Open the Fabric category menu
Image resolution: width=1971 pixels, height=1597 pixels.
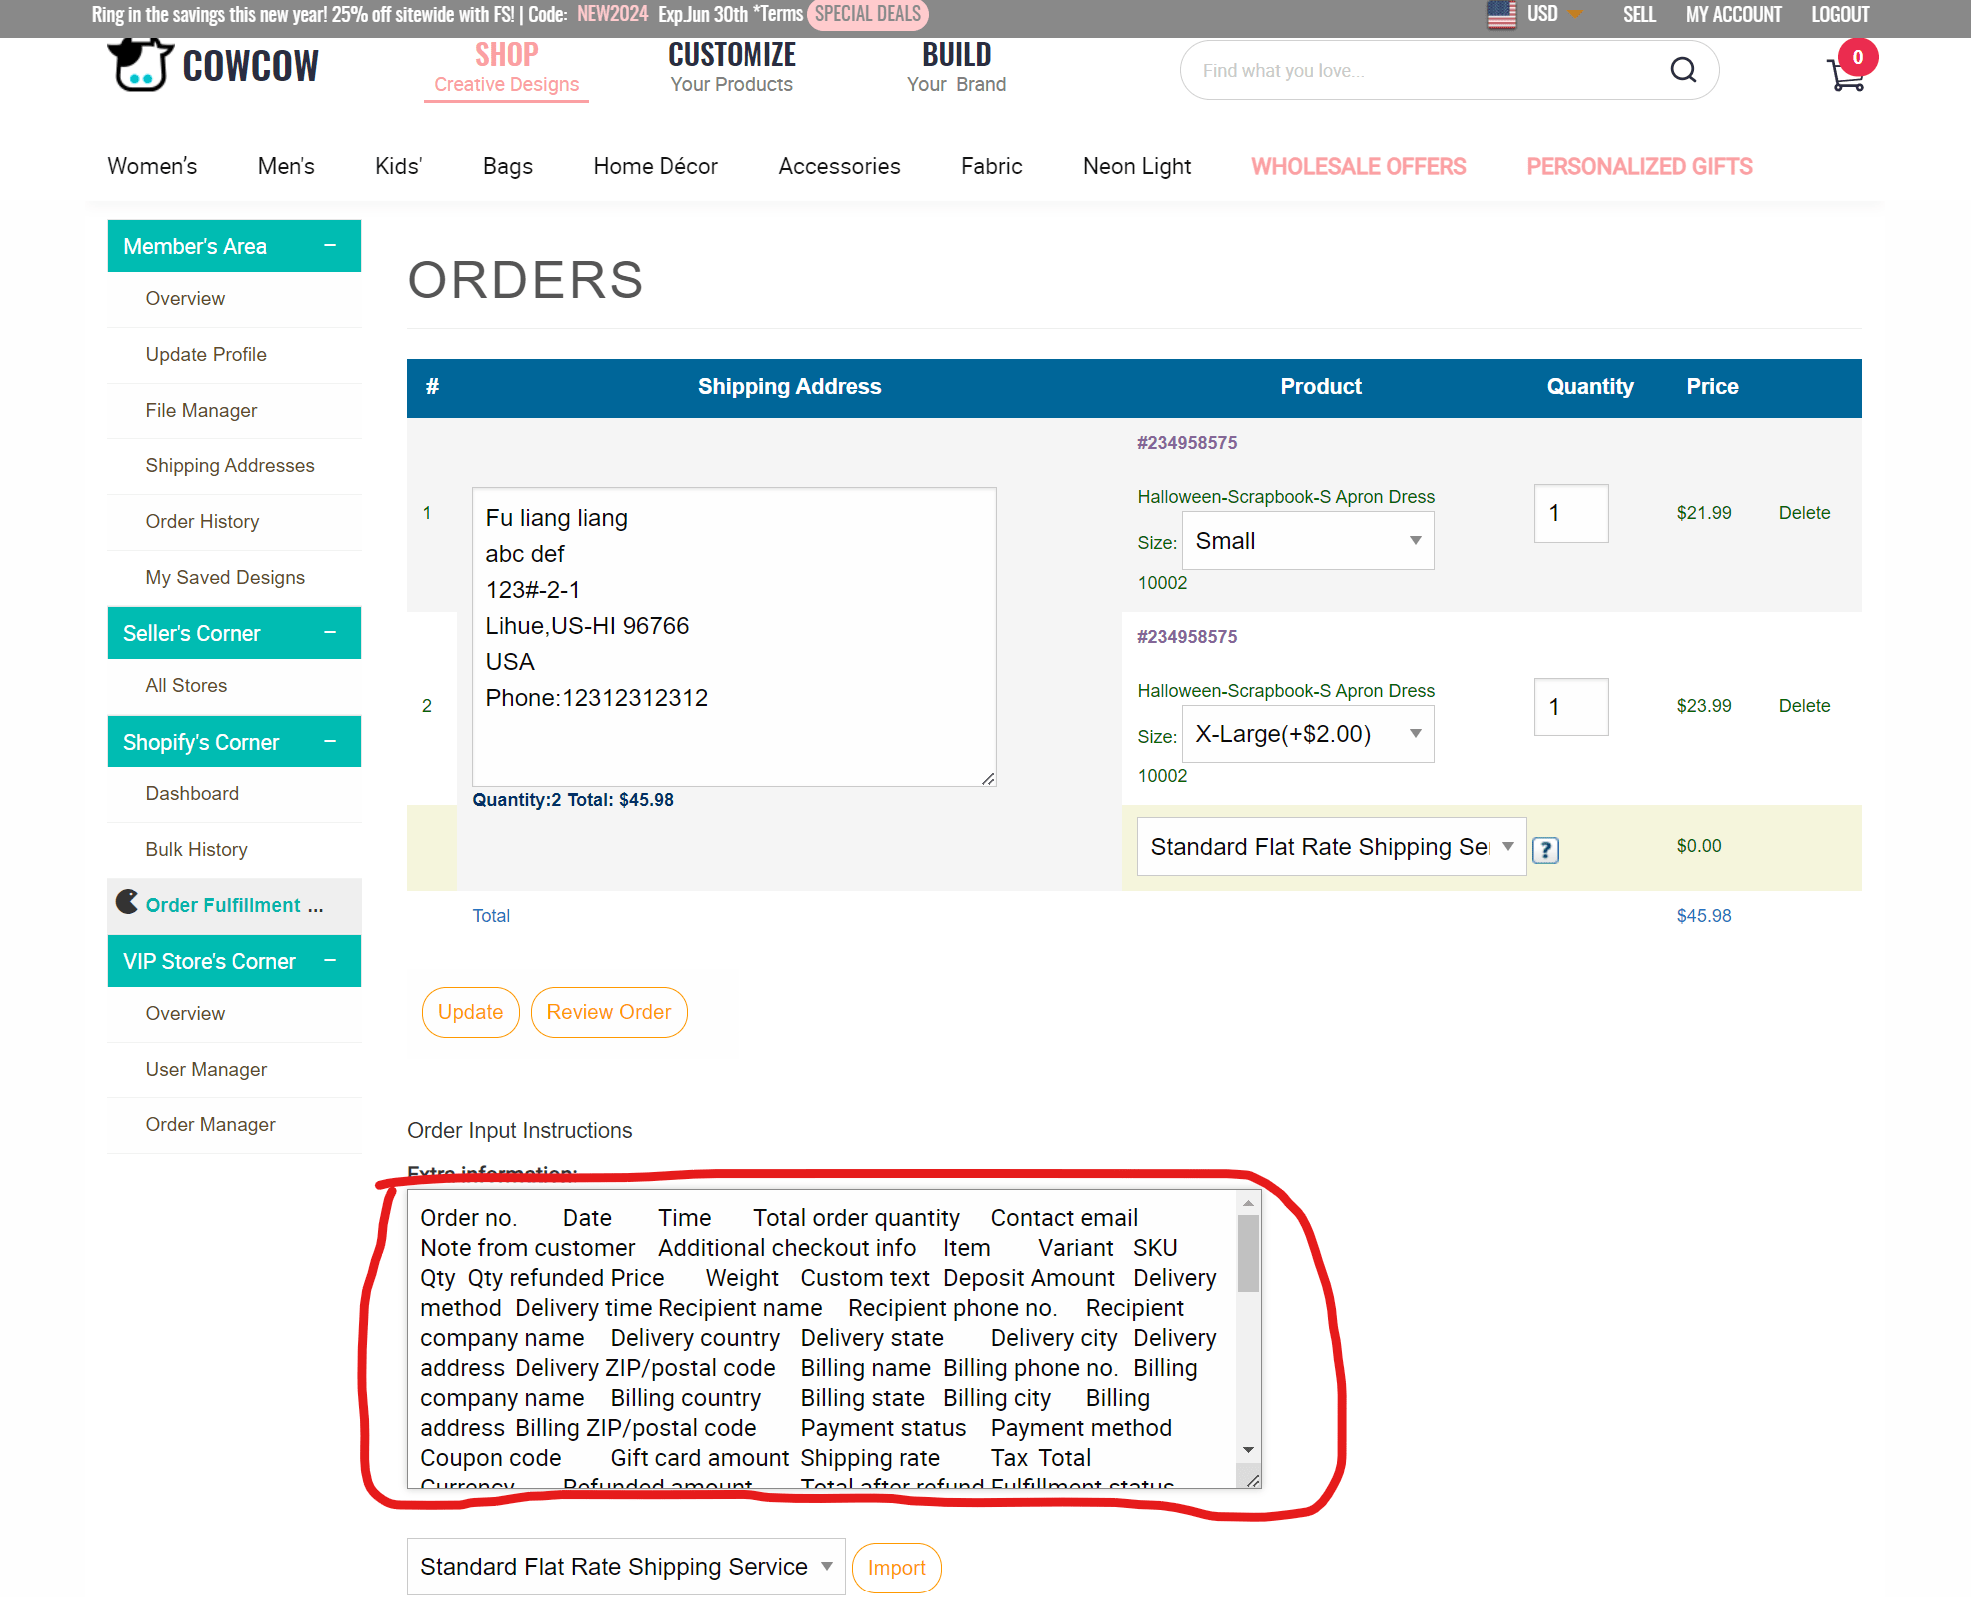992,167
